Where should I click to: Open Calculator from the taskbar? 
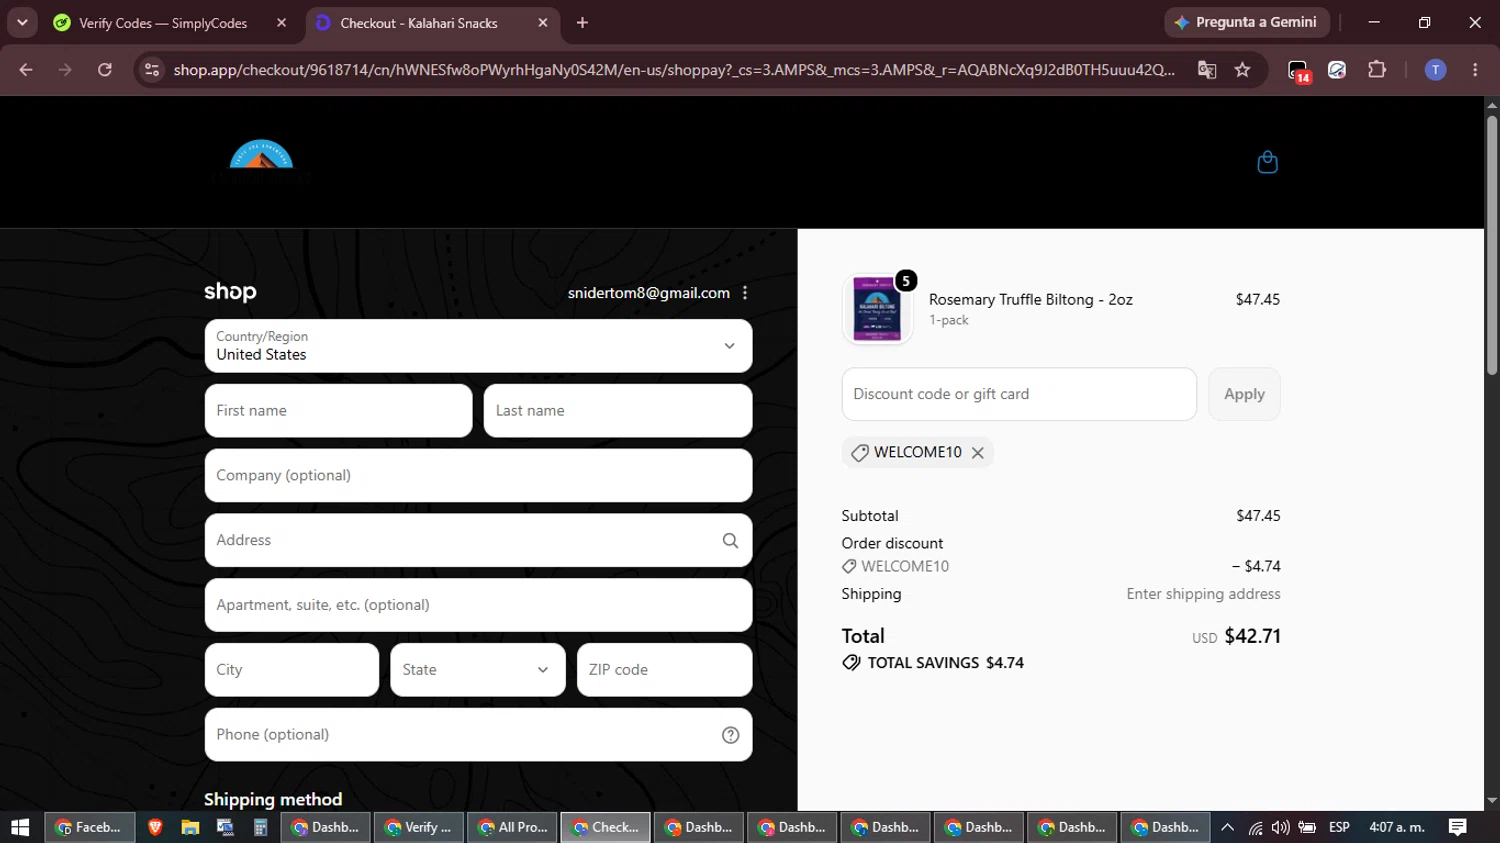pos(260,828)
